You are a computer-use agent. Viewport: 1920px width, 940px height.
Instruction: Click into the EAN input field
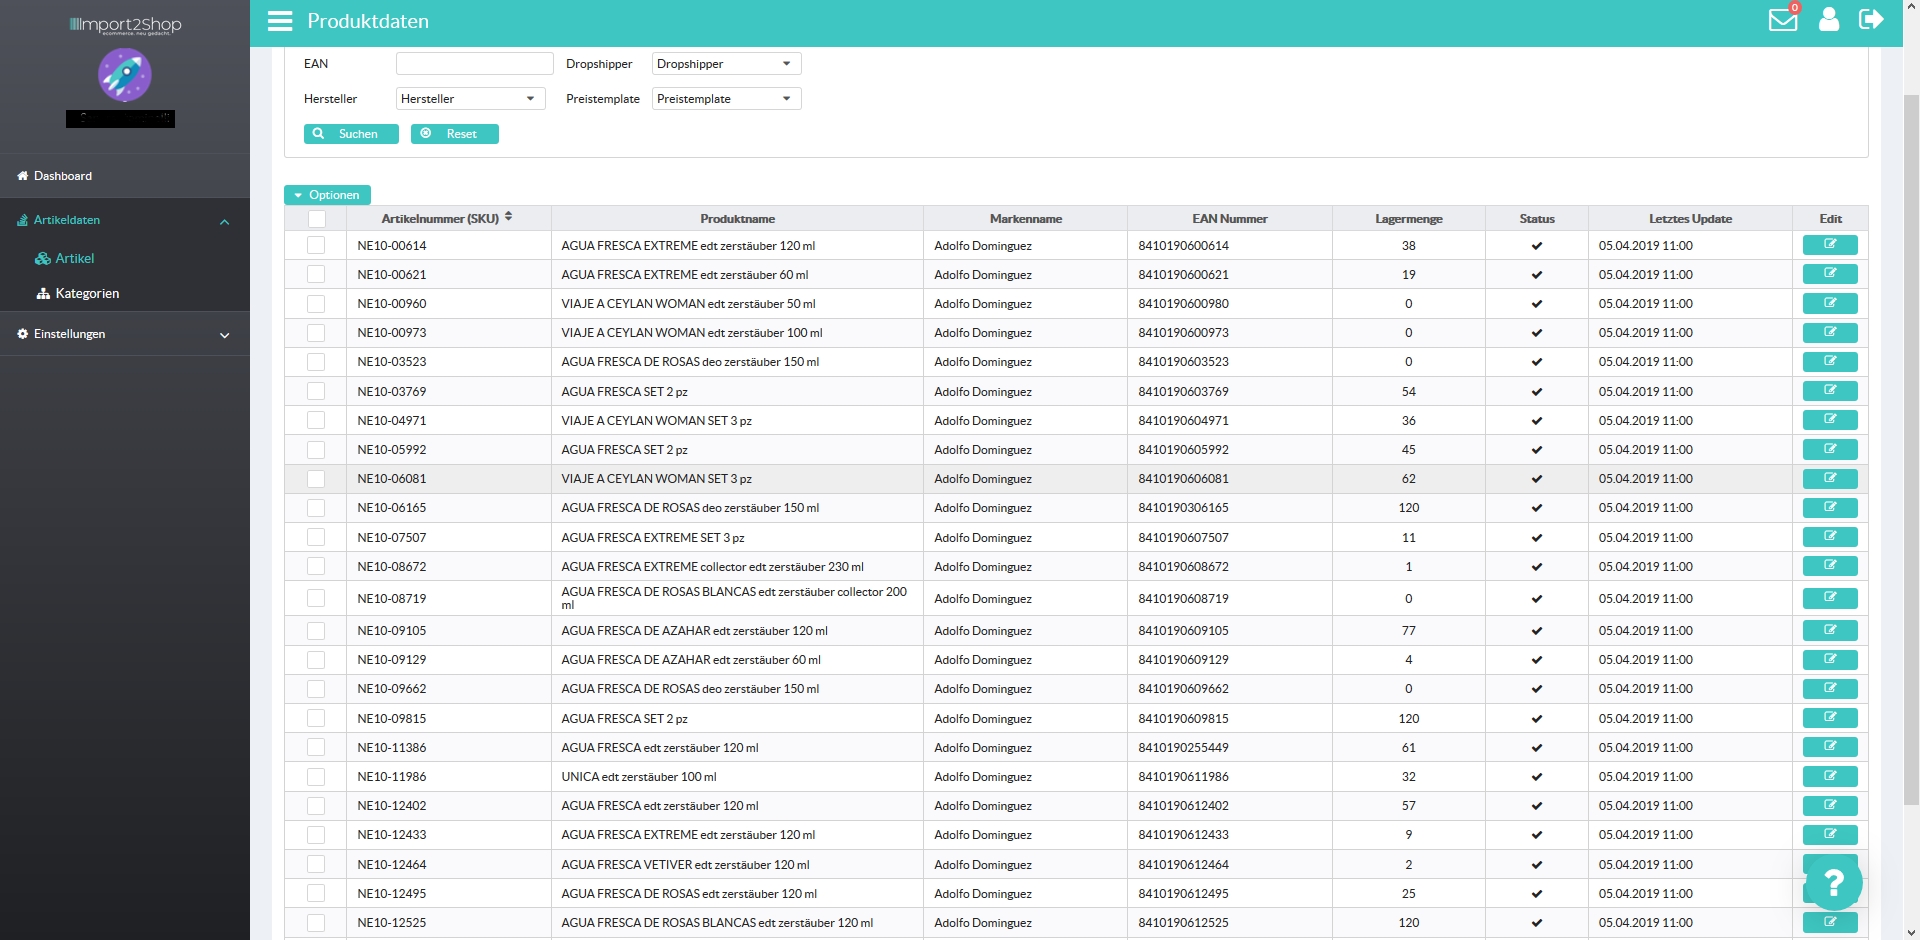(x=474, y=64)
